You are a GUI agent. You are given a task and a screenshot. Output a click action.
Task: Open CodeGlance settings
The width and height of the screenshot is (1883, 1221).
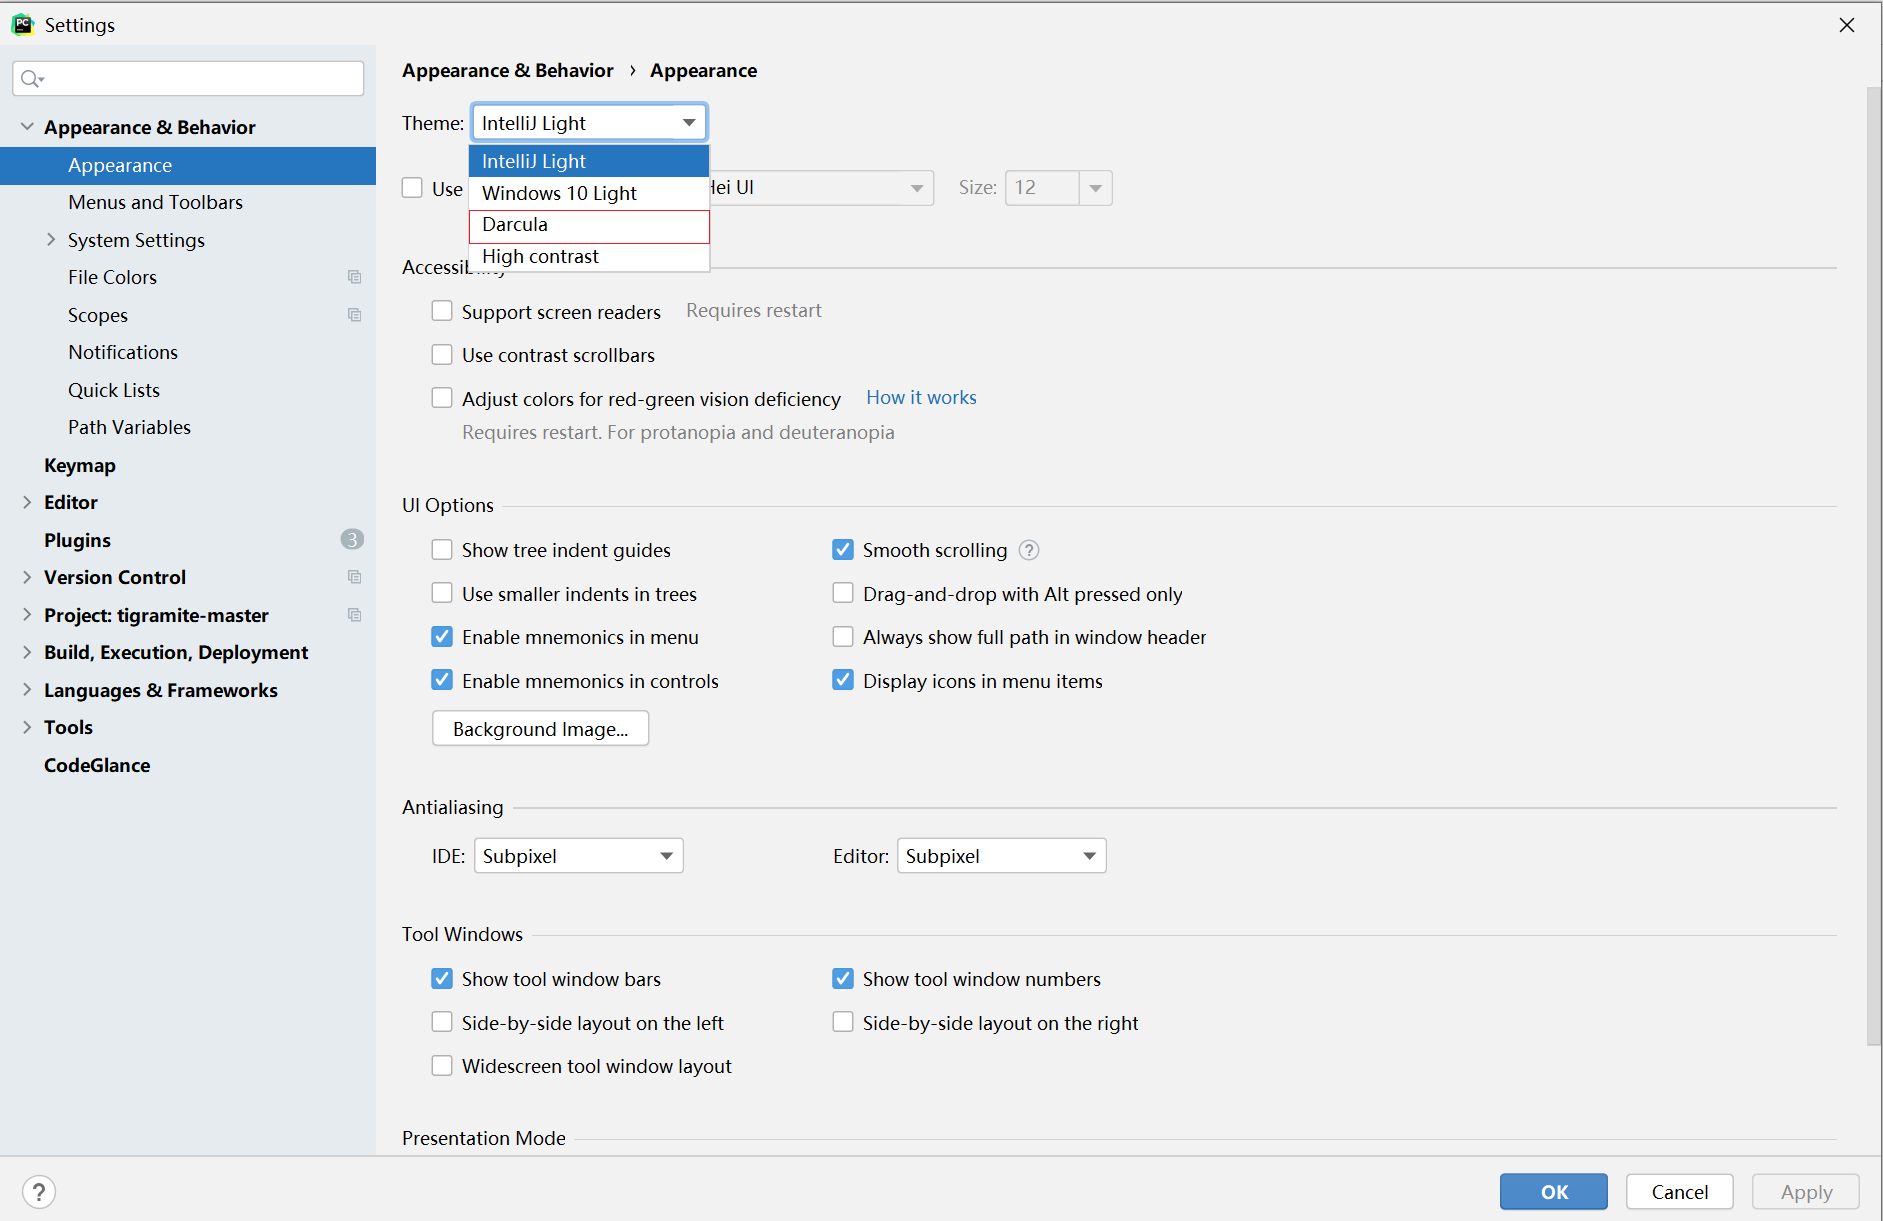97,765
